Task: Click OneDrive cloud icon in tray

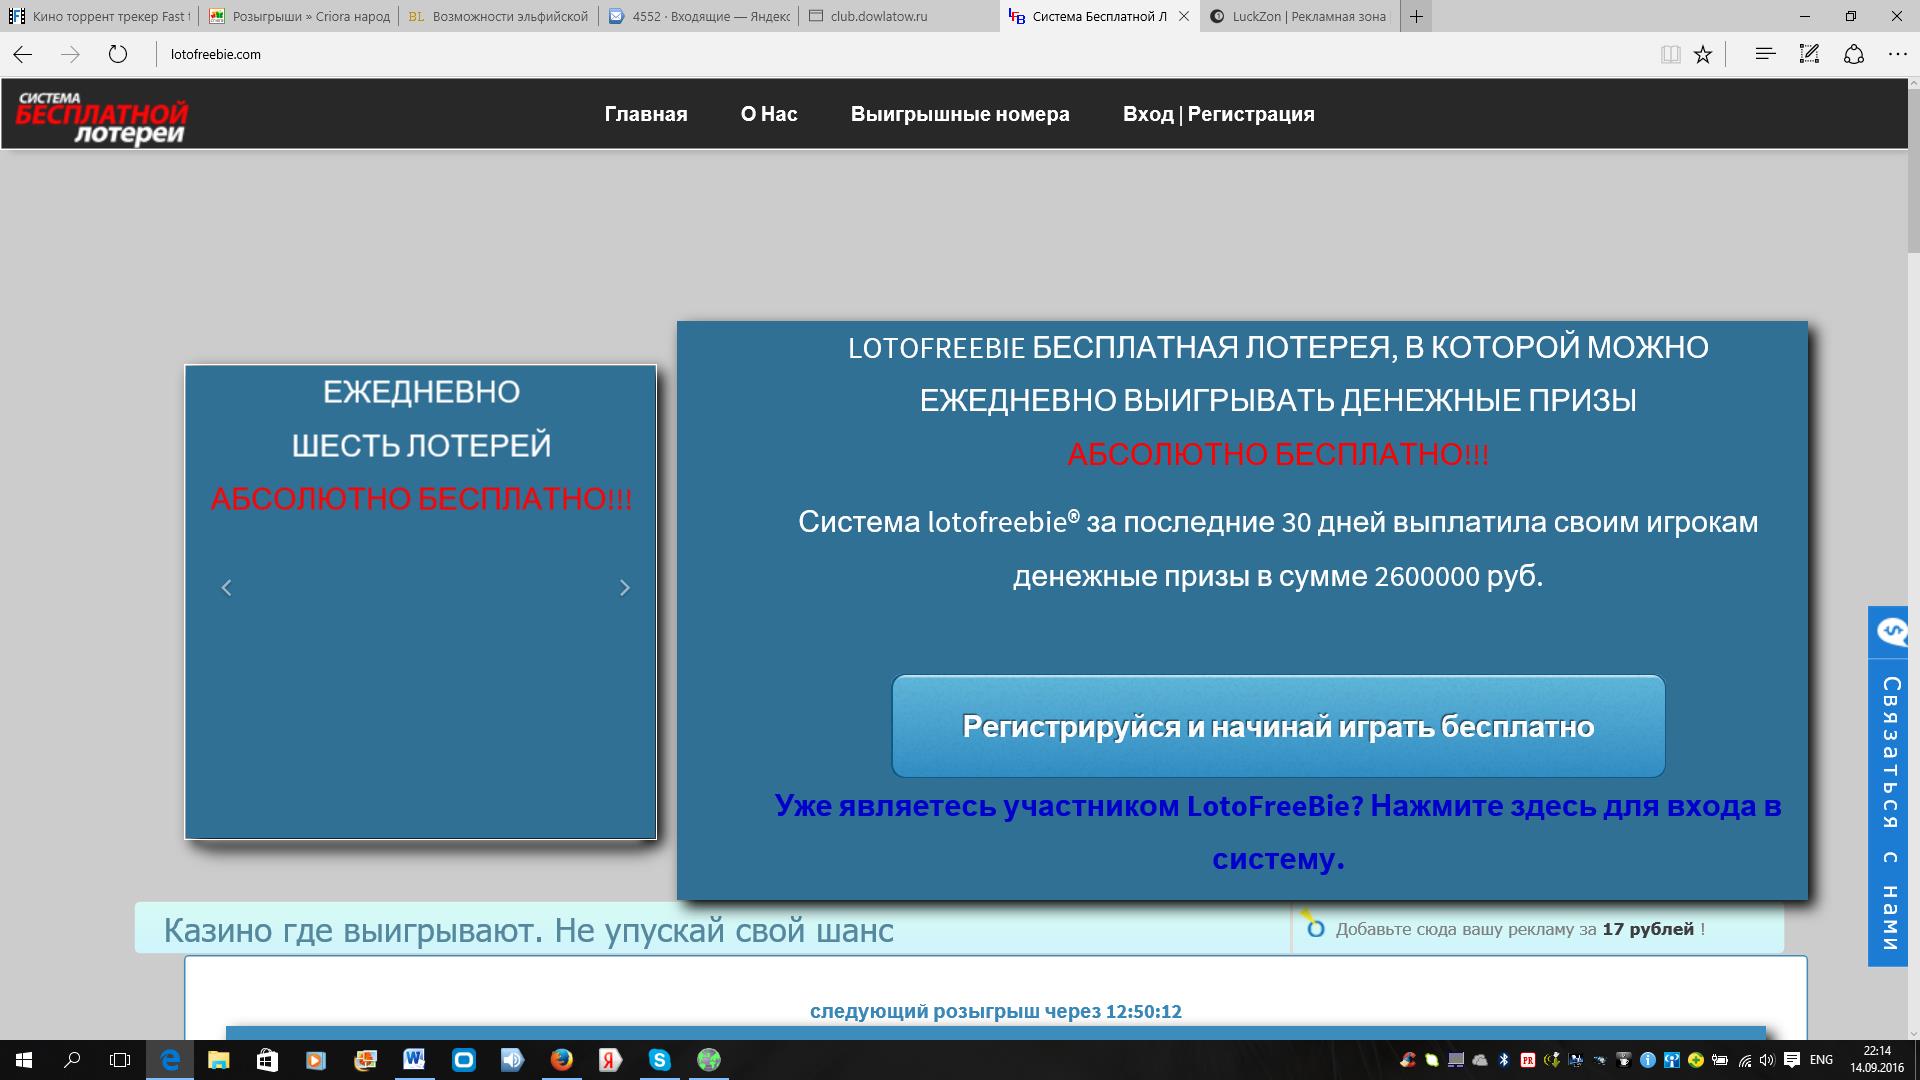Action: [x=1480, y=1060]
